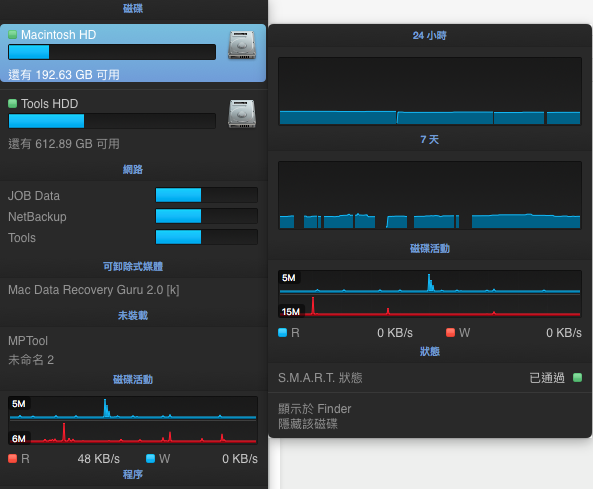The width and height of the screenshot is (593, 489).
Task: Click 還有 192.63 GB 可用 text
Action: [64, 75]
